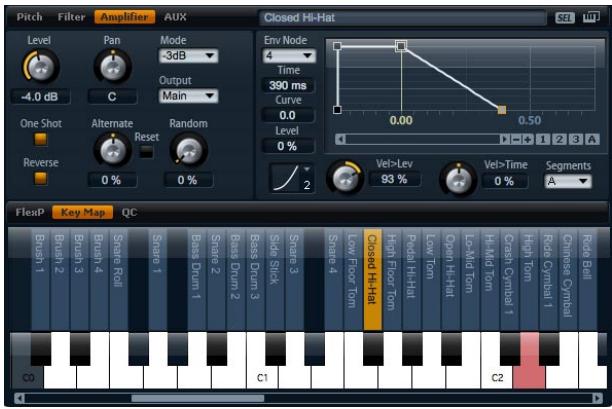Click the envelope zoom out minus button
Viewport: 612px width, 409px height.
516,139
